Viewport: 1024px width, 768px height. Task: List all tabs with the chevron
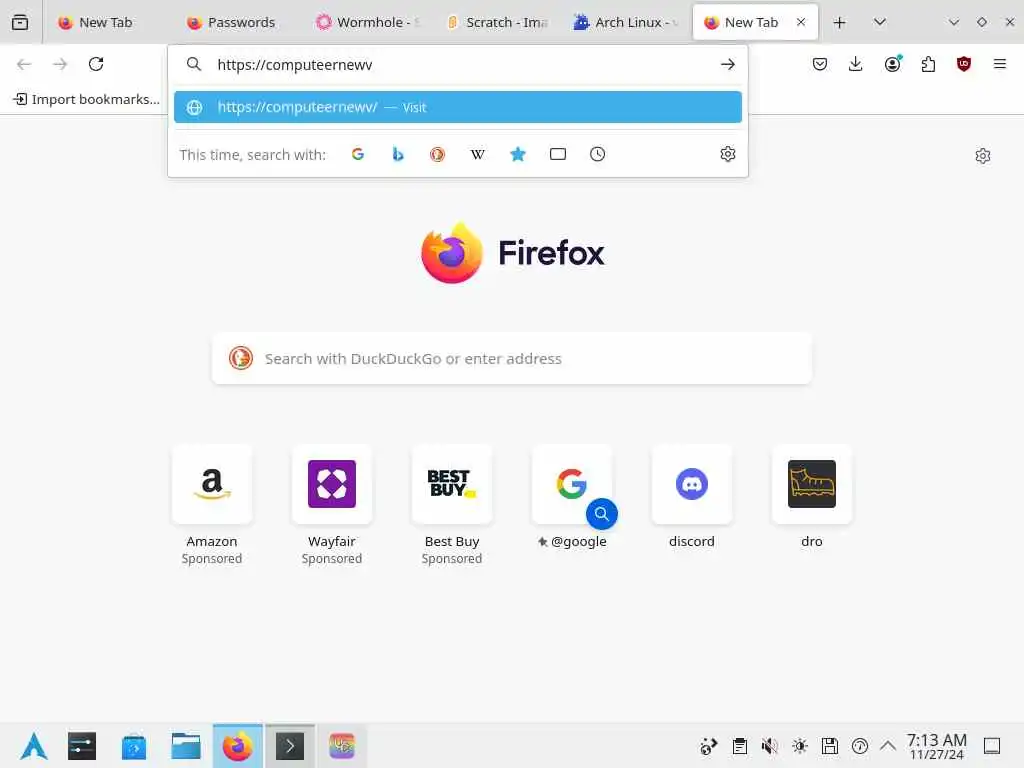[880, 22]
